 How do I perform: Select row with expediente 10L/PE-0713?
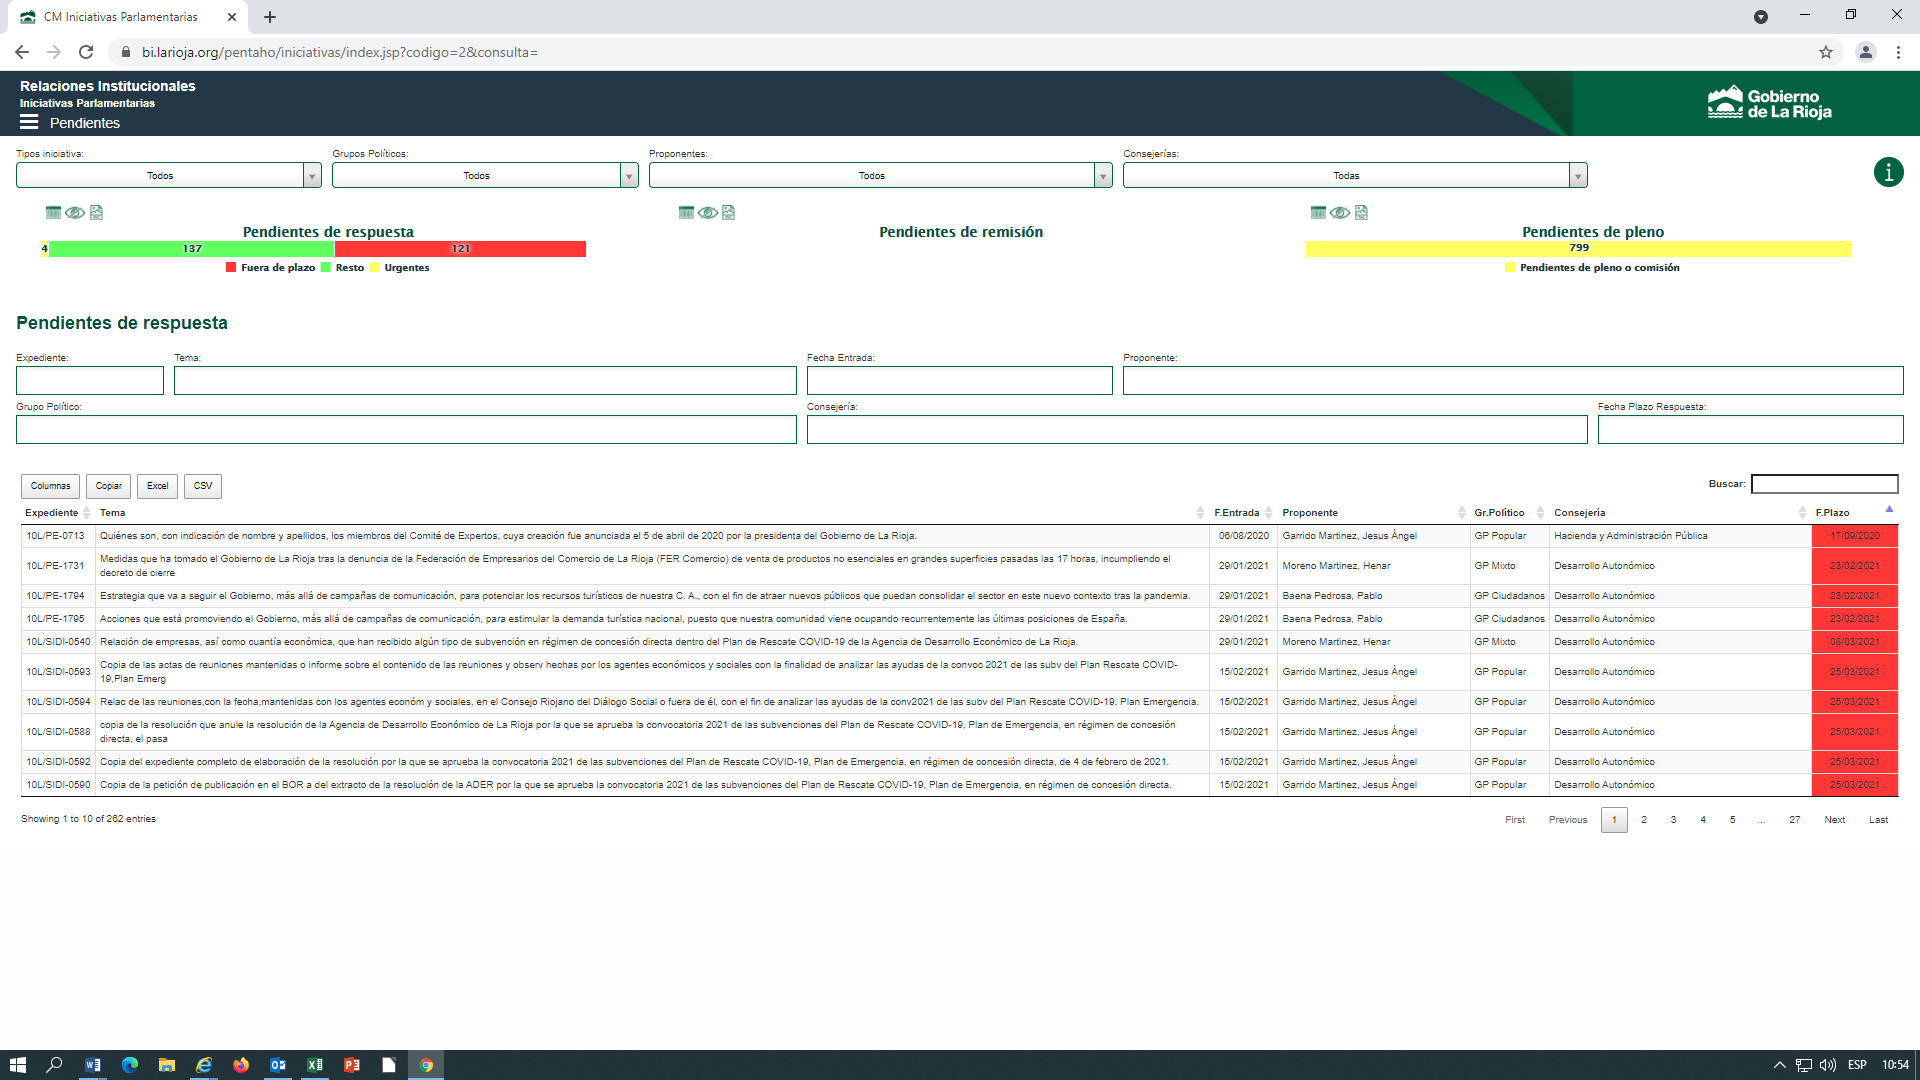tap(959, 536)
